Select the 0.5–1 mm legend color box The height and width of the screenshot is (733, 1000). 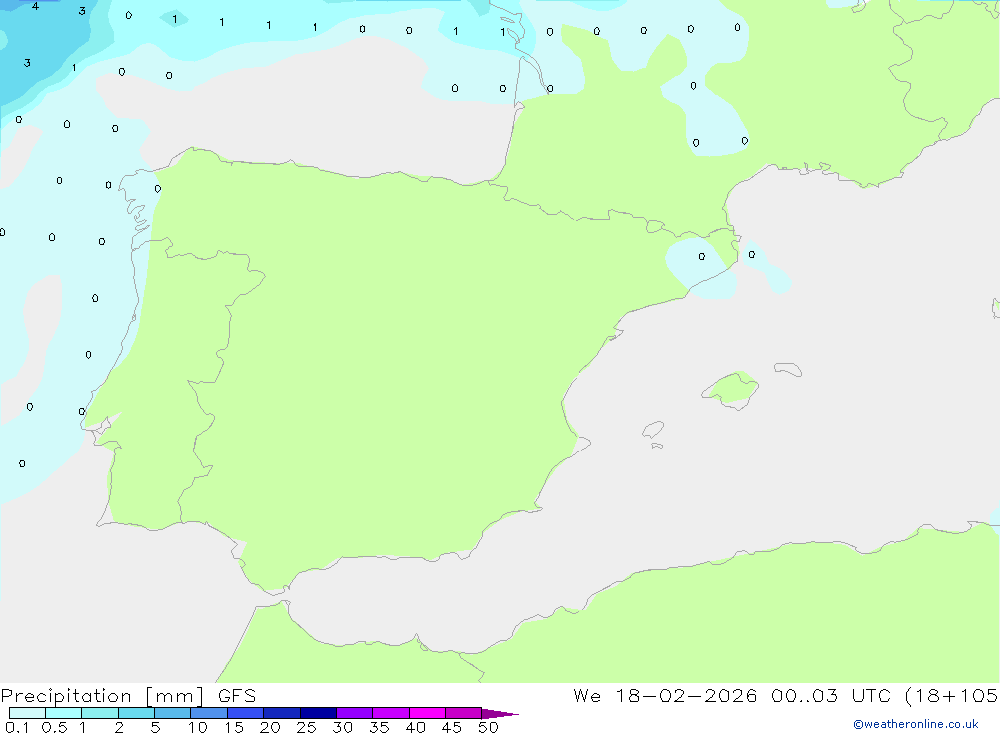(x=64, y=713)
